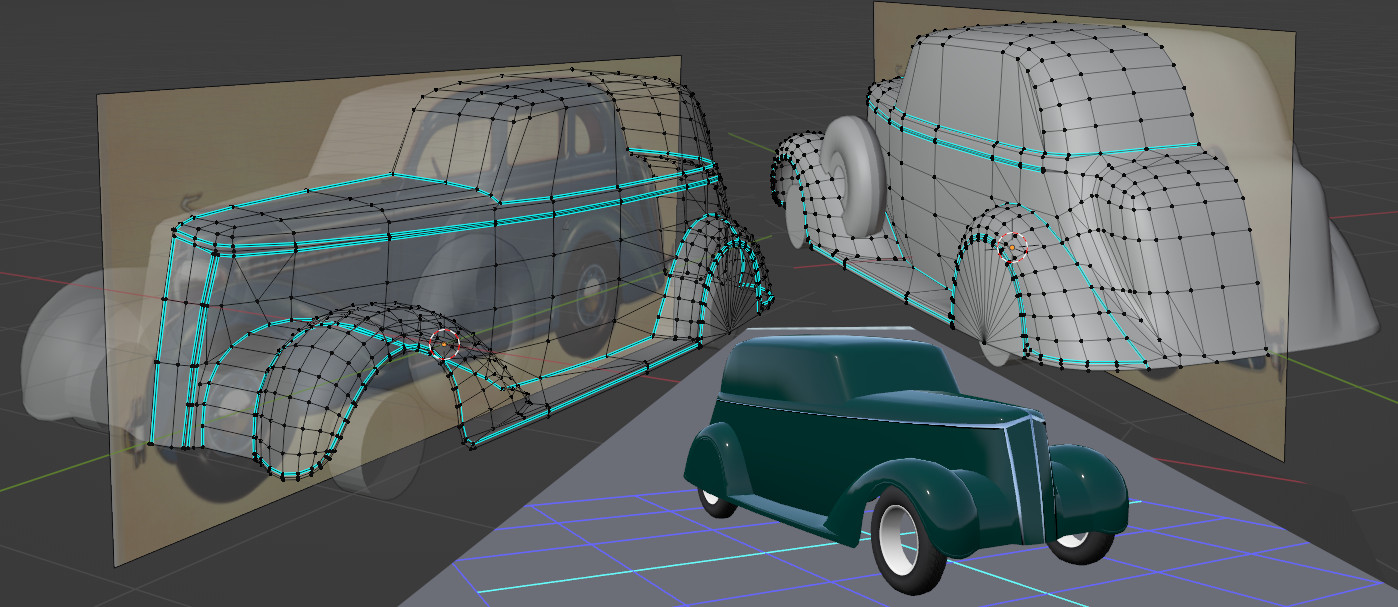Click the green car's front grille
The height and width of the screenshot is (607, 1398).
pos(1025,482)
